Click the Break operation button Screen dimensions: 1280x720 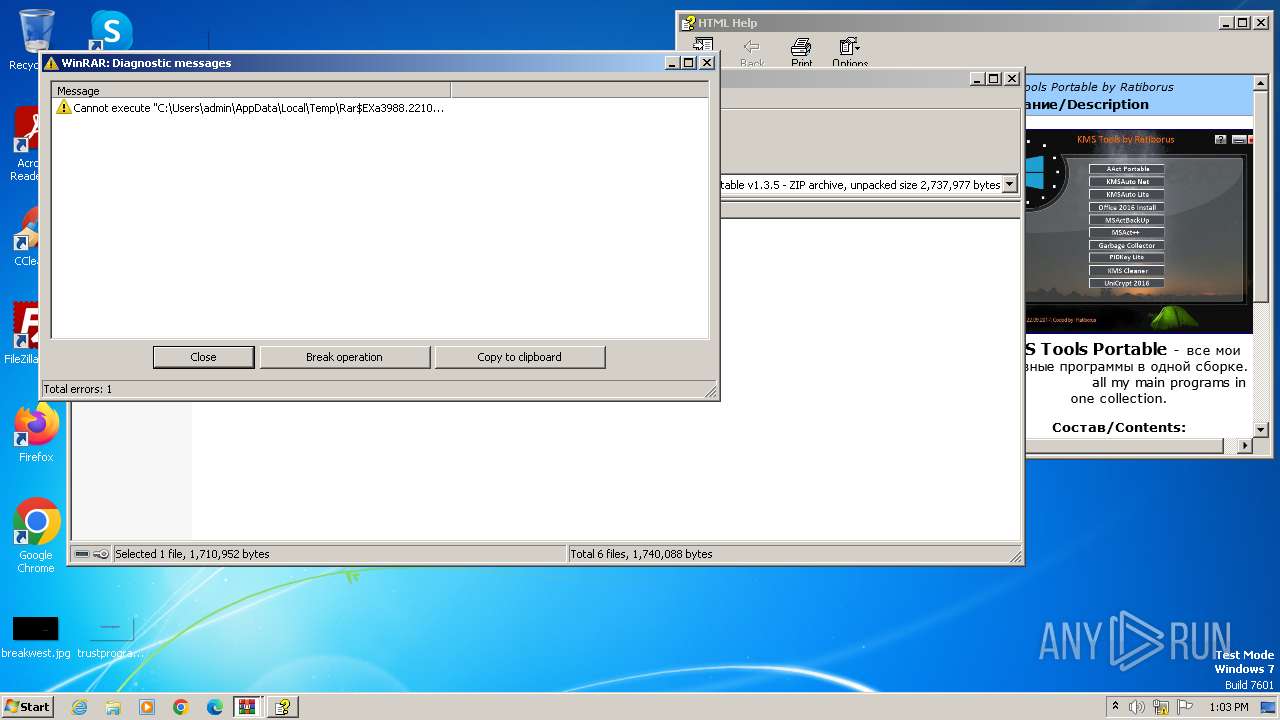pos(344,357)
